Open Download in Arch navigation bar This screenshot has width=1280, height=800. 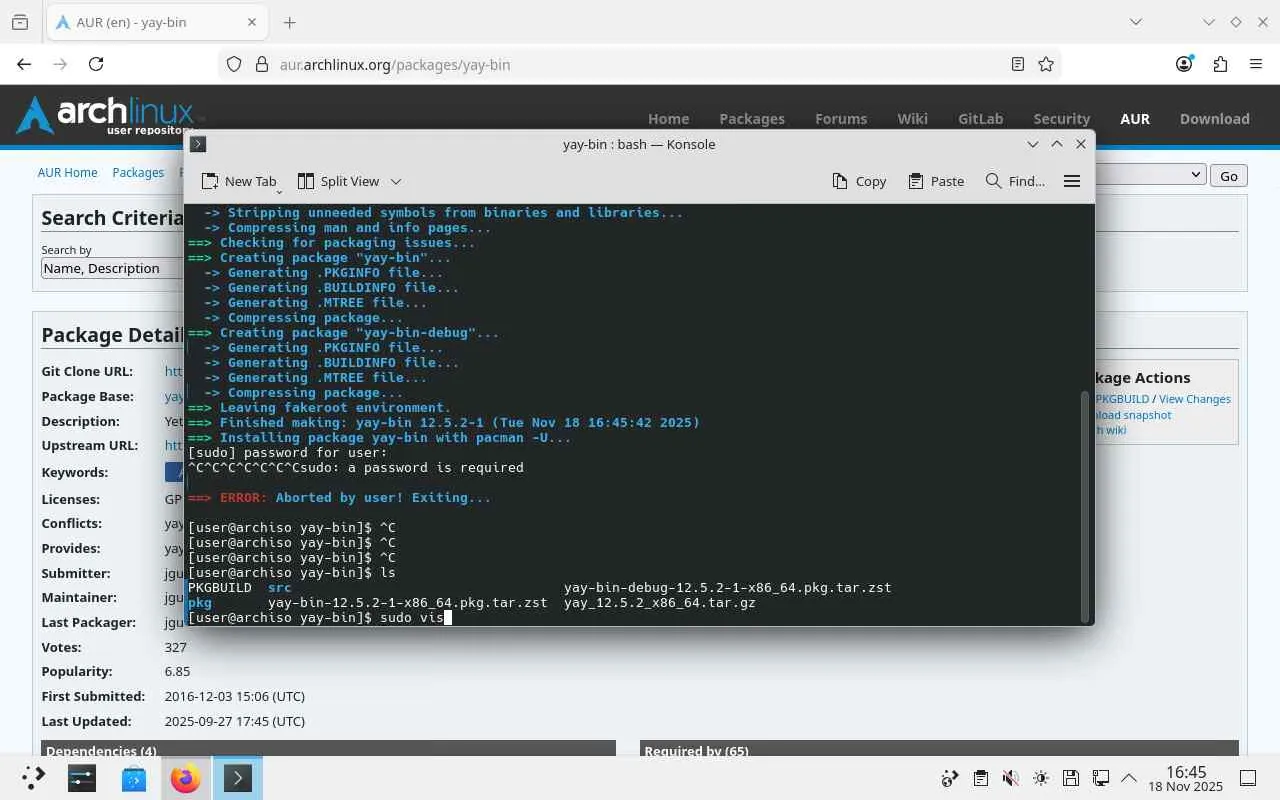point(1214,118)
